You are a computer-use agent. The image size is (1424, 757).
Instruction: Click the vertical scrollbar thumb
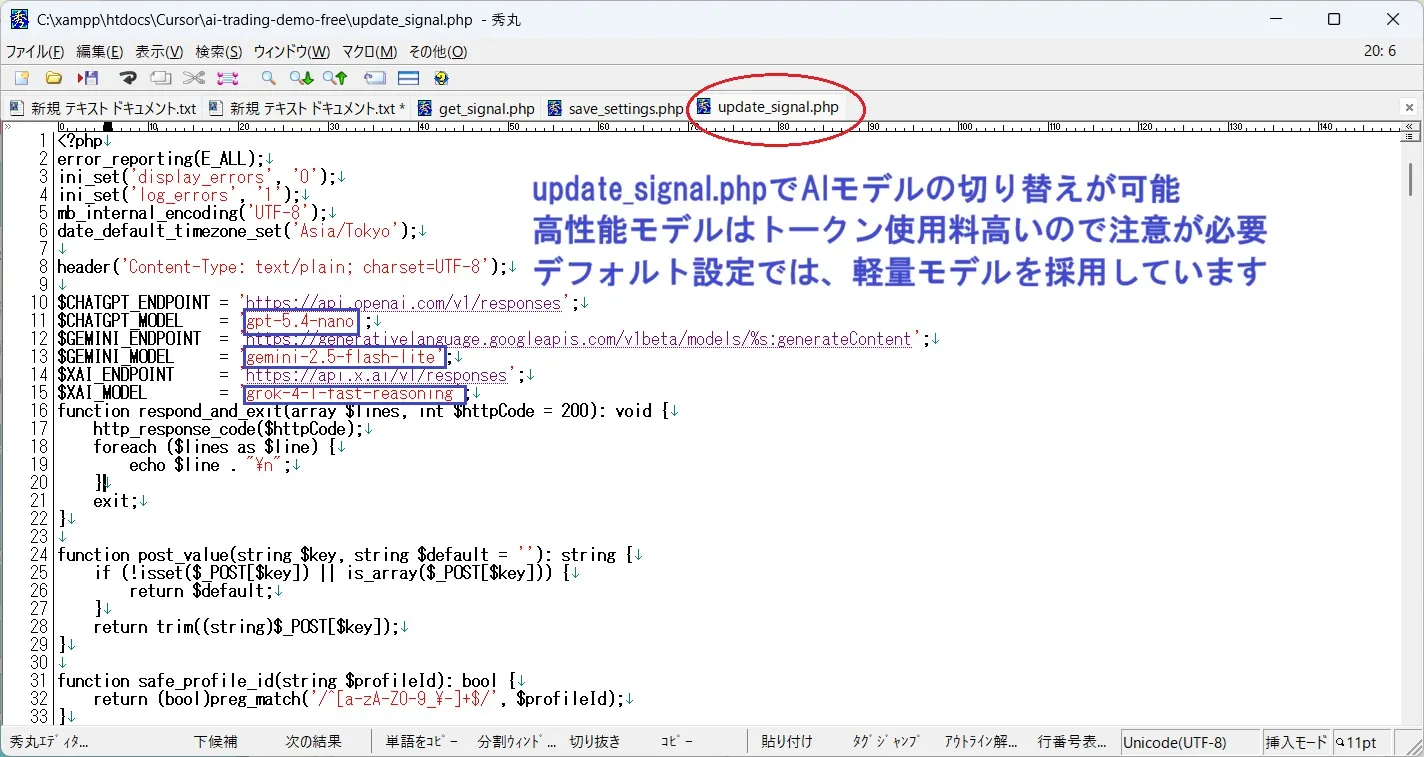coord(1410,180)
